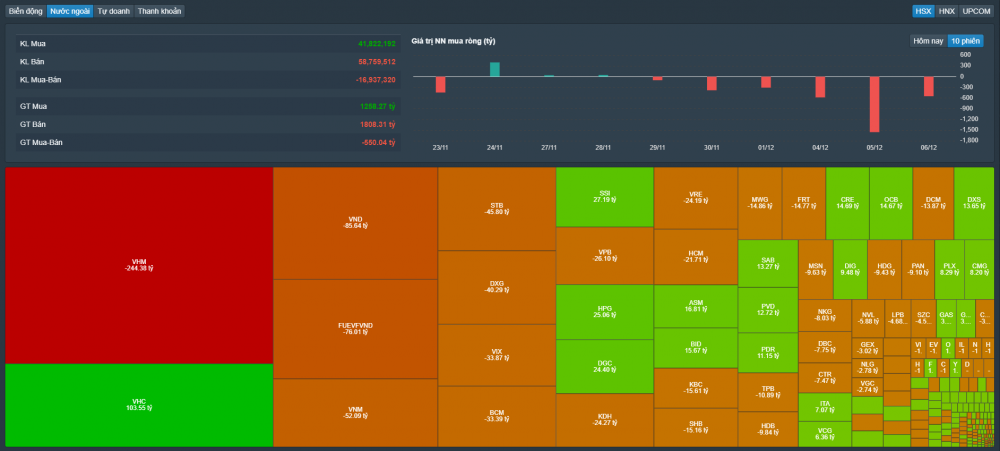Viewport: 1000px width, 451px height.
Task: Click the BID green tile
Action: [696, 348]
